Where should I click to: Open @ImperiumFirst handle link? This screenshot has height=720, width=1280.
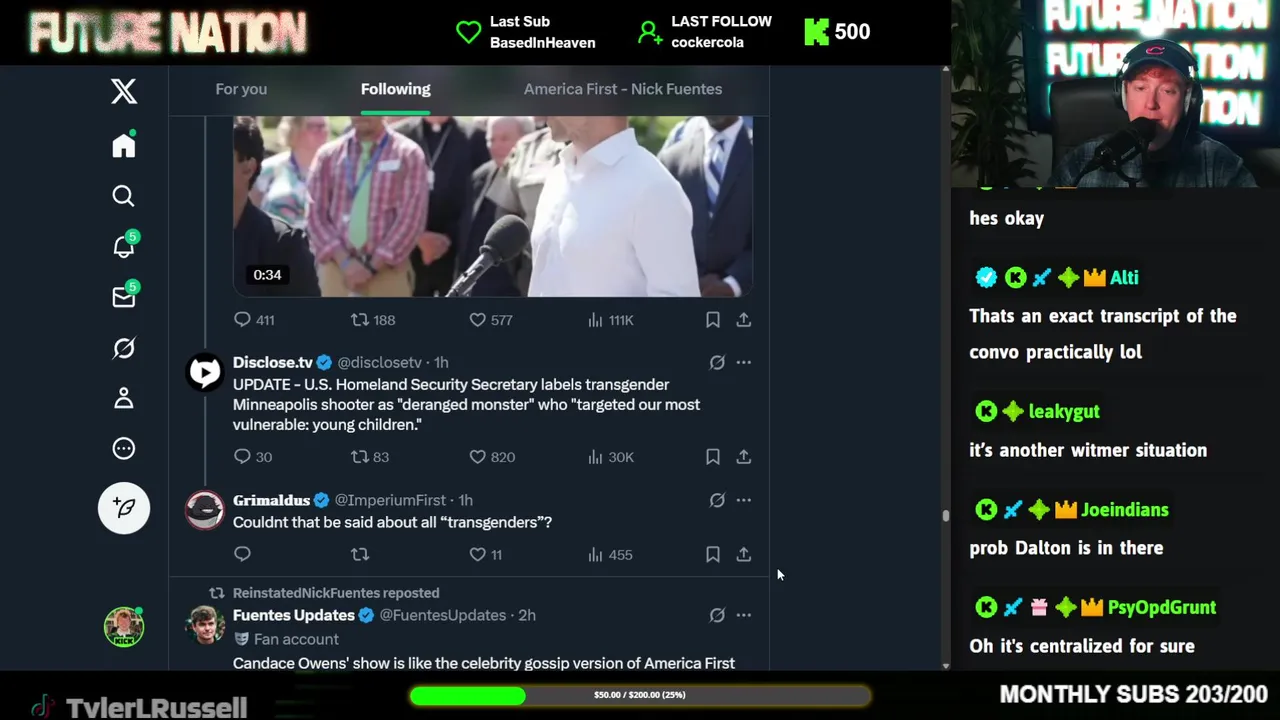coord(390,500)
